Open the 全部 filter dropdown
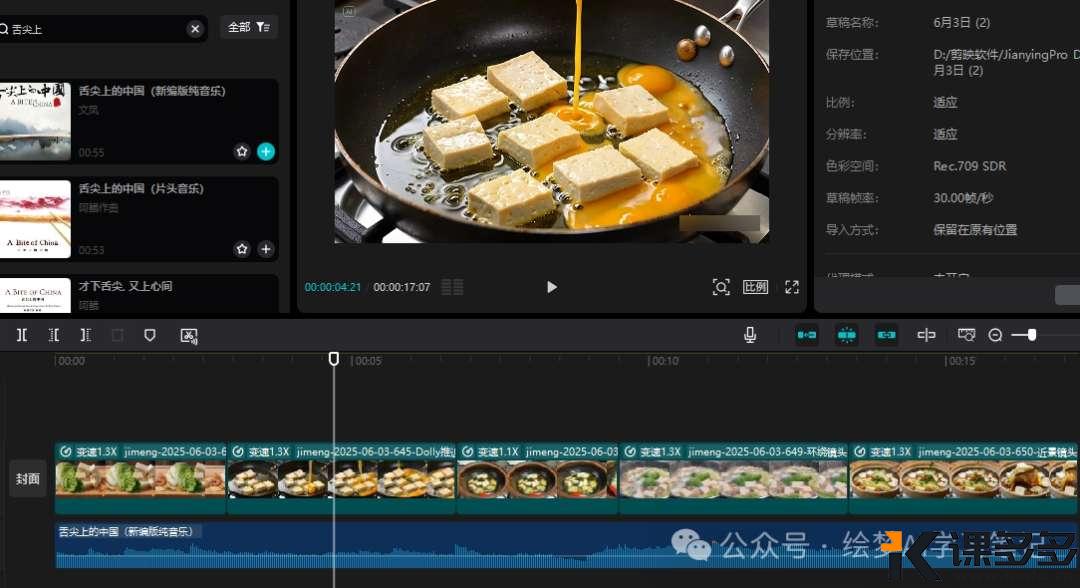This screenshot has height=588, width=1080. point(248,27)
